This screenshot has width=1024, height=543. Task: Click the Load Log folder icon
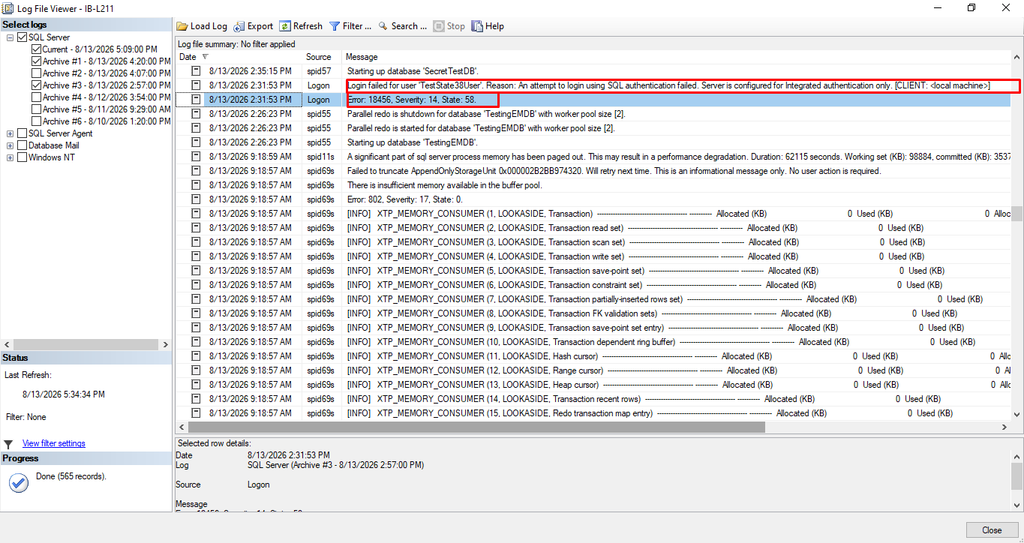pos(182,26)
